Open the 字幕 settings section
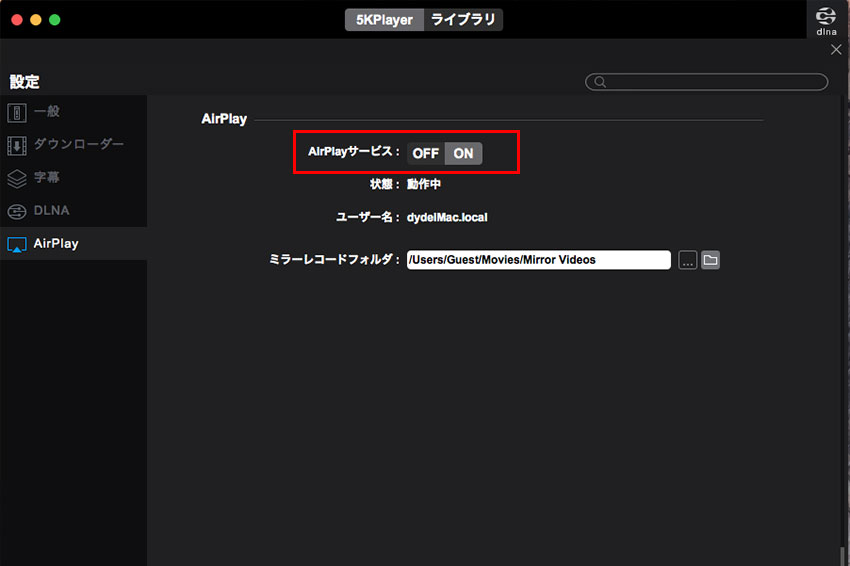 pyautogui.click(x=73, y=178)
